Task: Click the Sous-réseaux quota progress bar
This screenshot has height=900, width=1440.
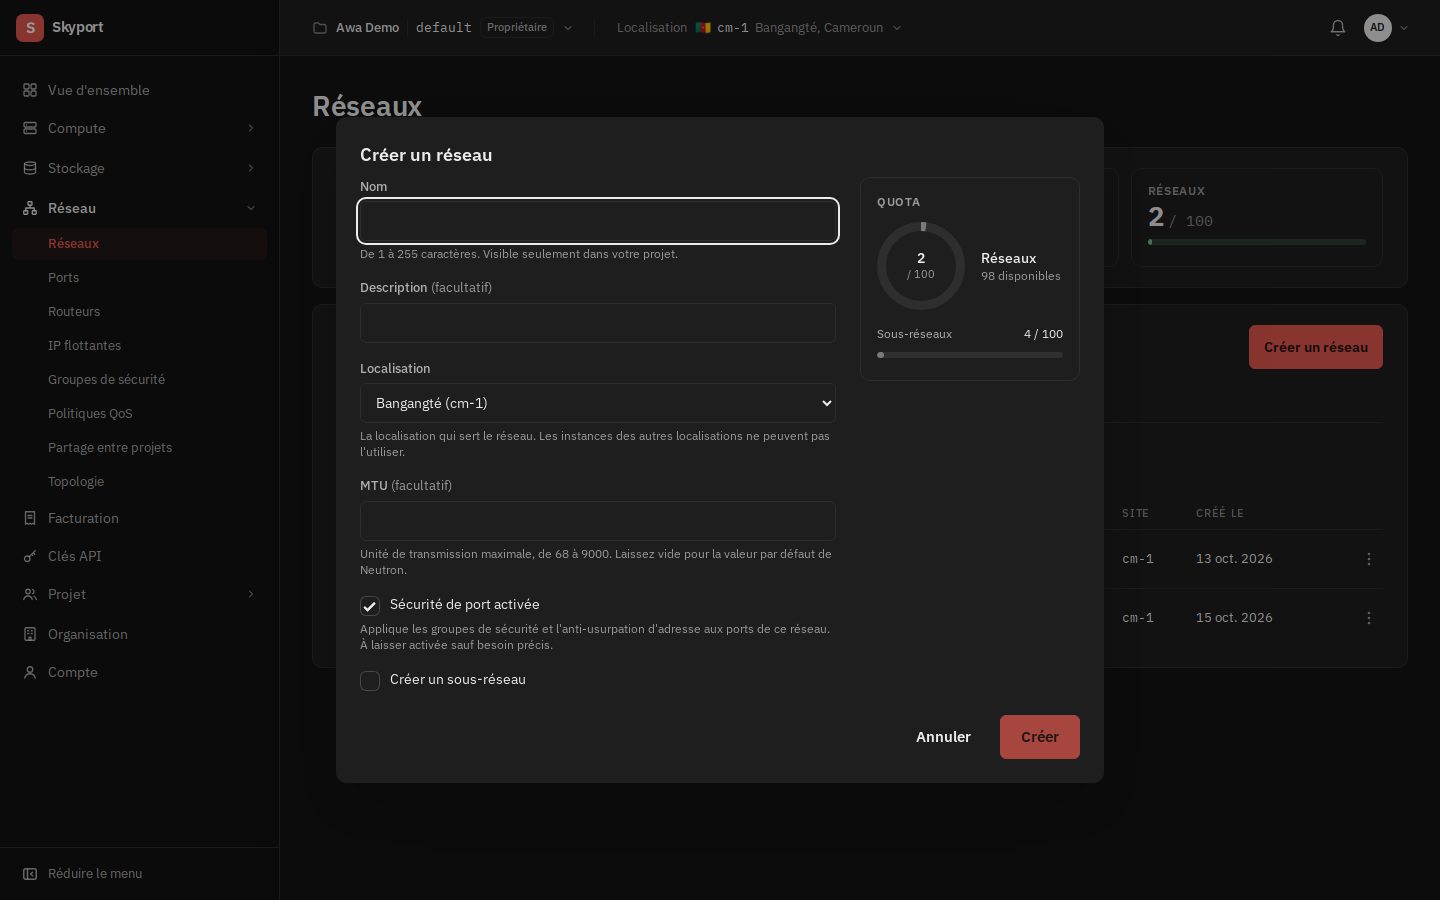Action: click(970, 355)
